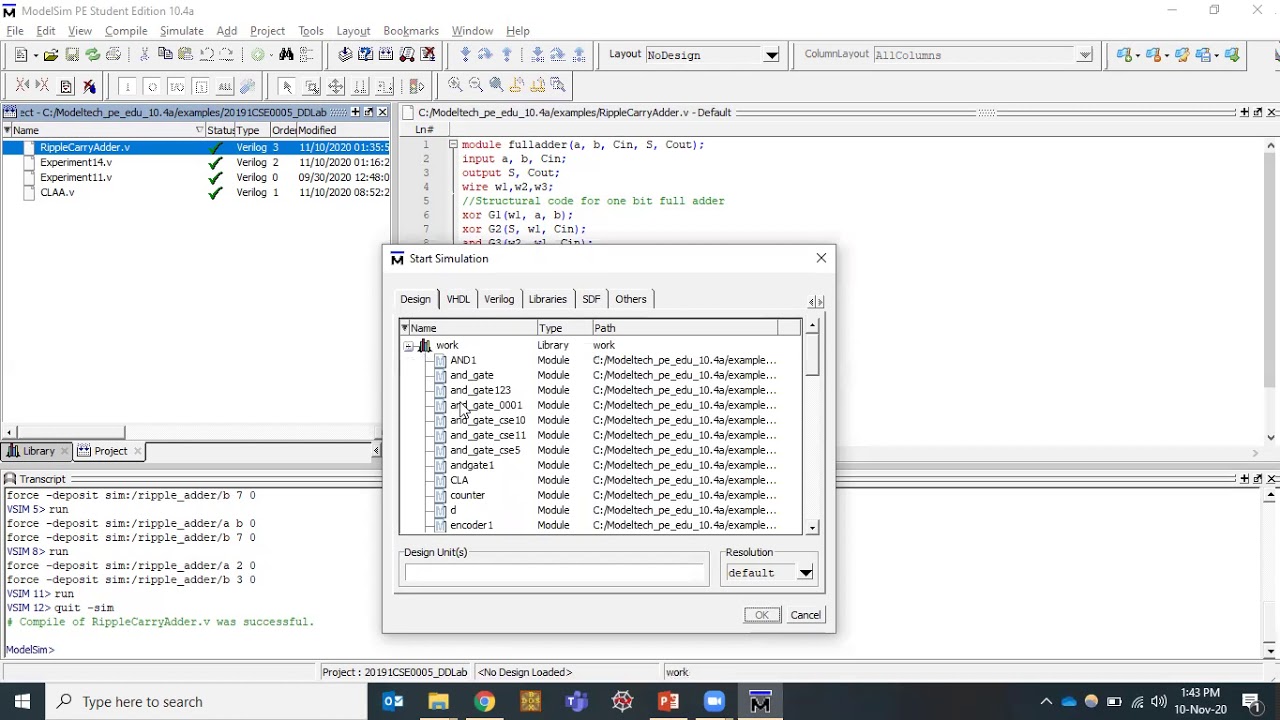Open the column filter triangle in Start Simulation

[x=404, y=328]
